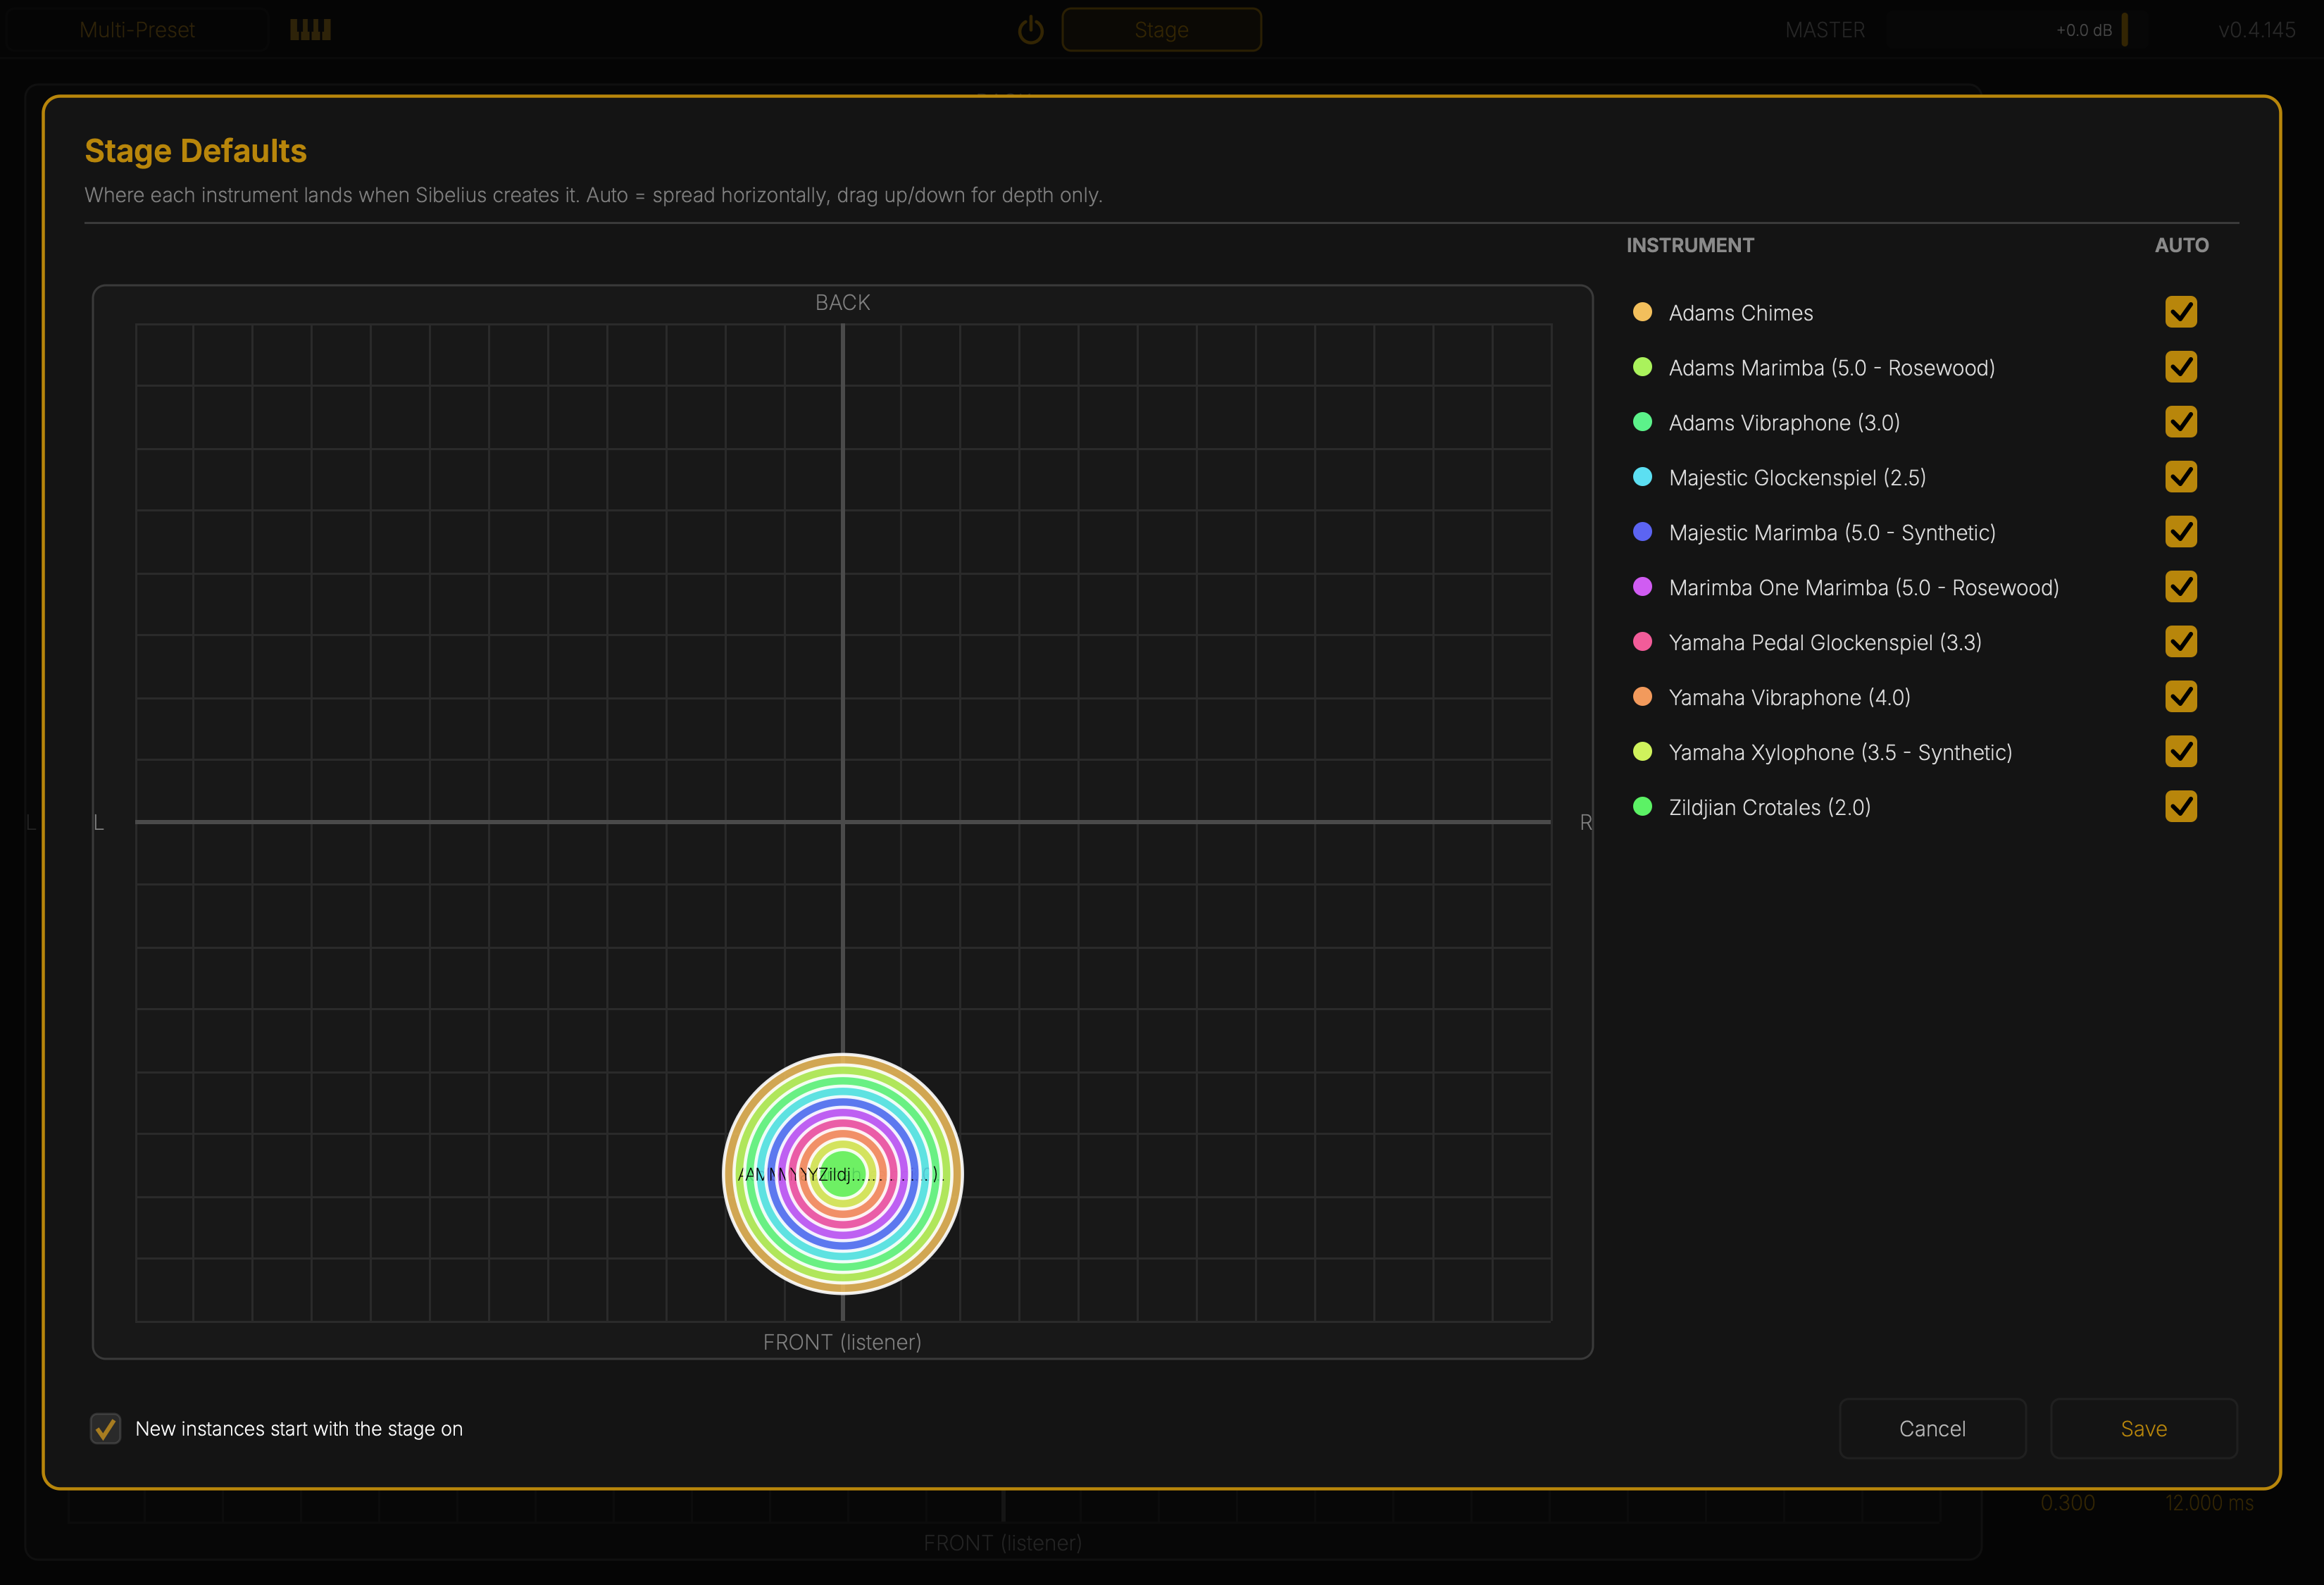Toggle Auto for Marimba One Marimba

pyautogui.click(x=2181, y=587)
